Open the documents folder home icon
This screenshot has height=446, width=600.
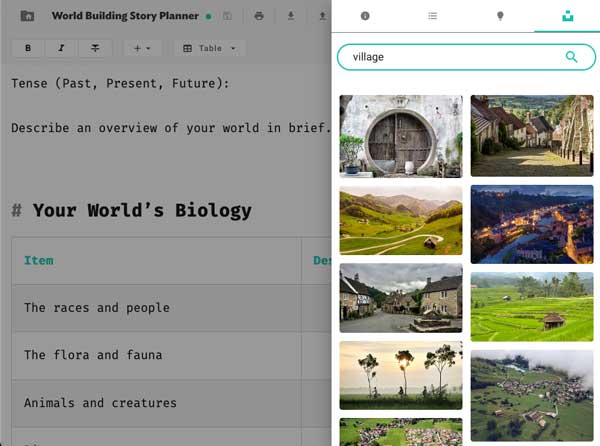point(27,16)
